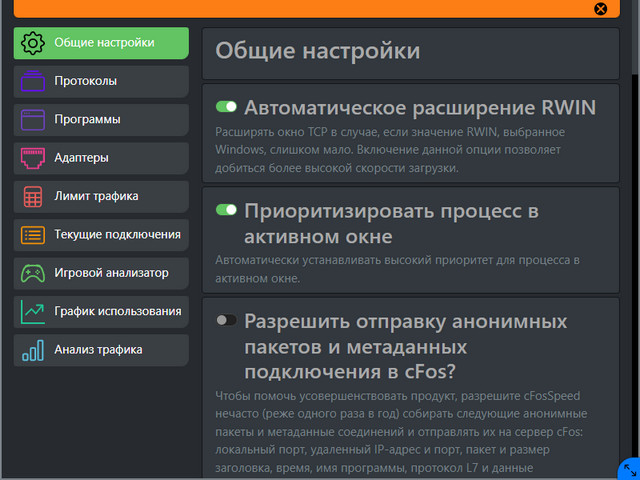Disable the Автоматическое расширение RWIN toggle
This screenshot has width=640, height=480.
point(227,106)
